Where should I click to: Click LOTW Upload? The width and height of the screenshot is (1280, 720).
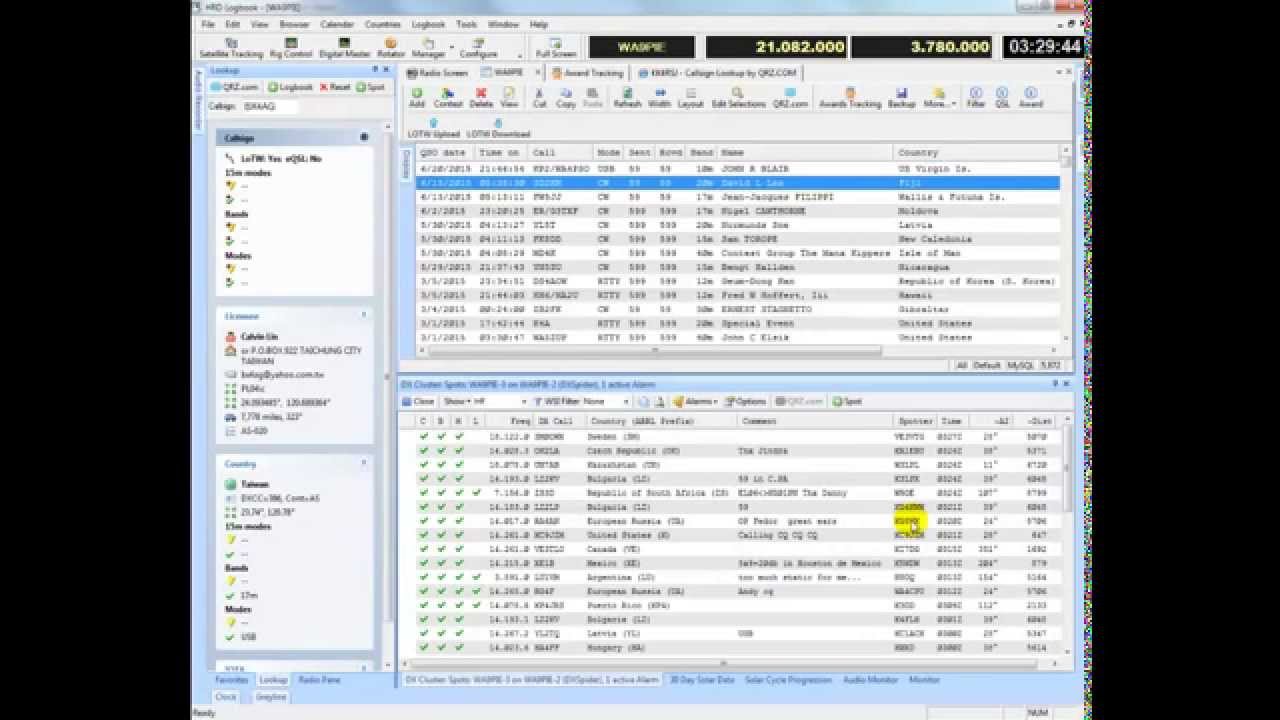pyautogui.click(x=433, y=128)
